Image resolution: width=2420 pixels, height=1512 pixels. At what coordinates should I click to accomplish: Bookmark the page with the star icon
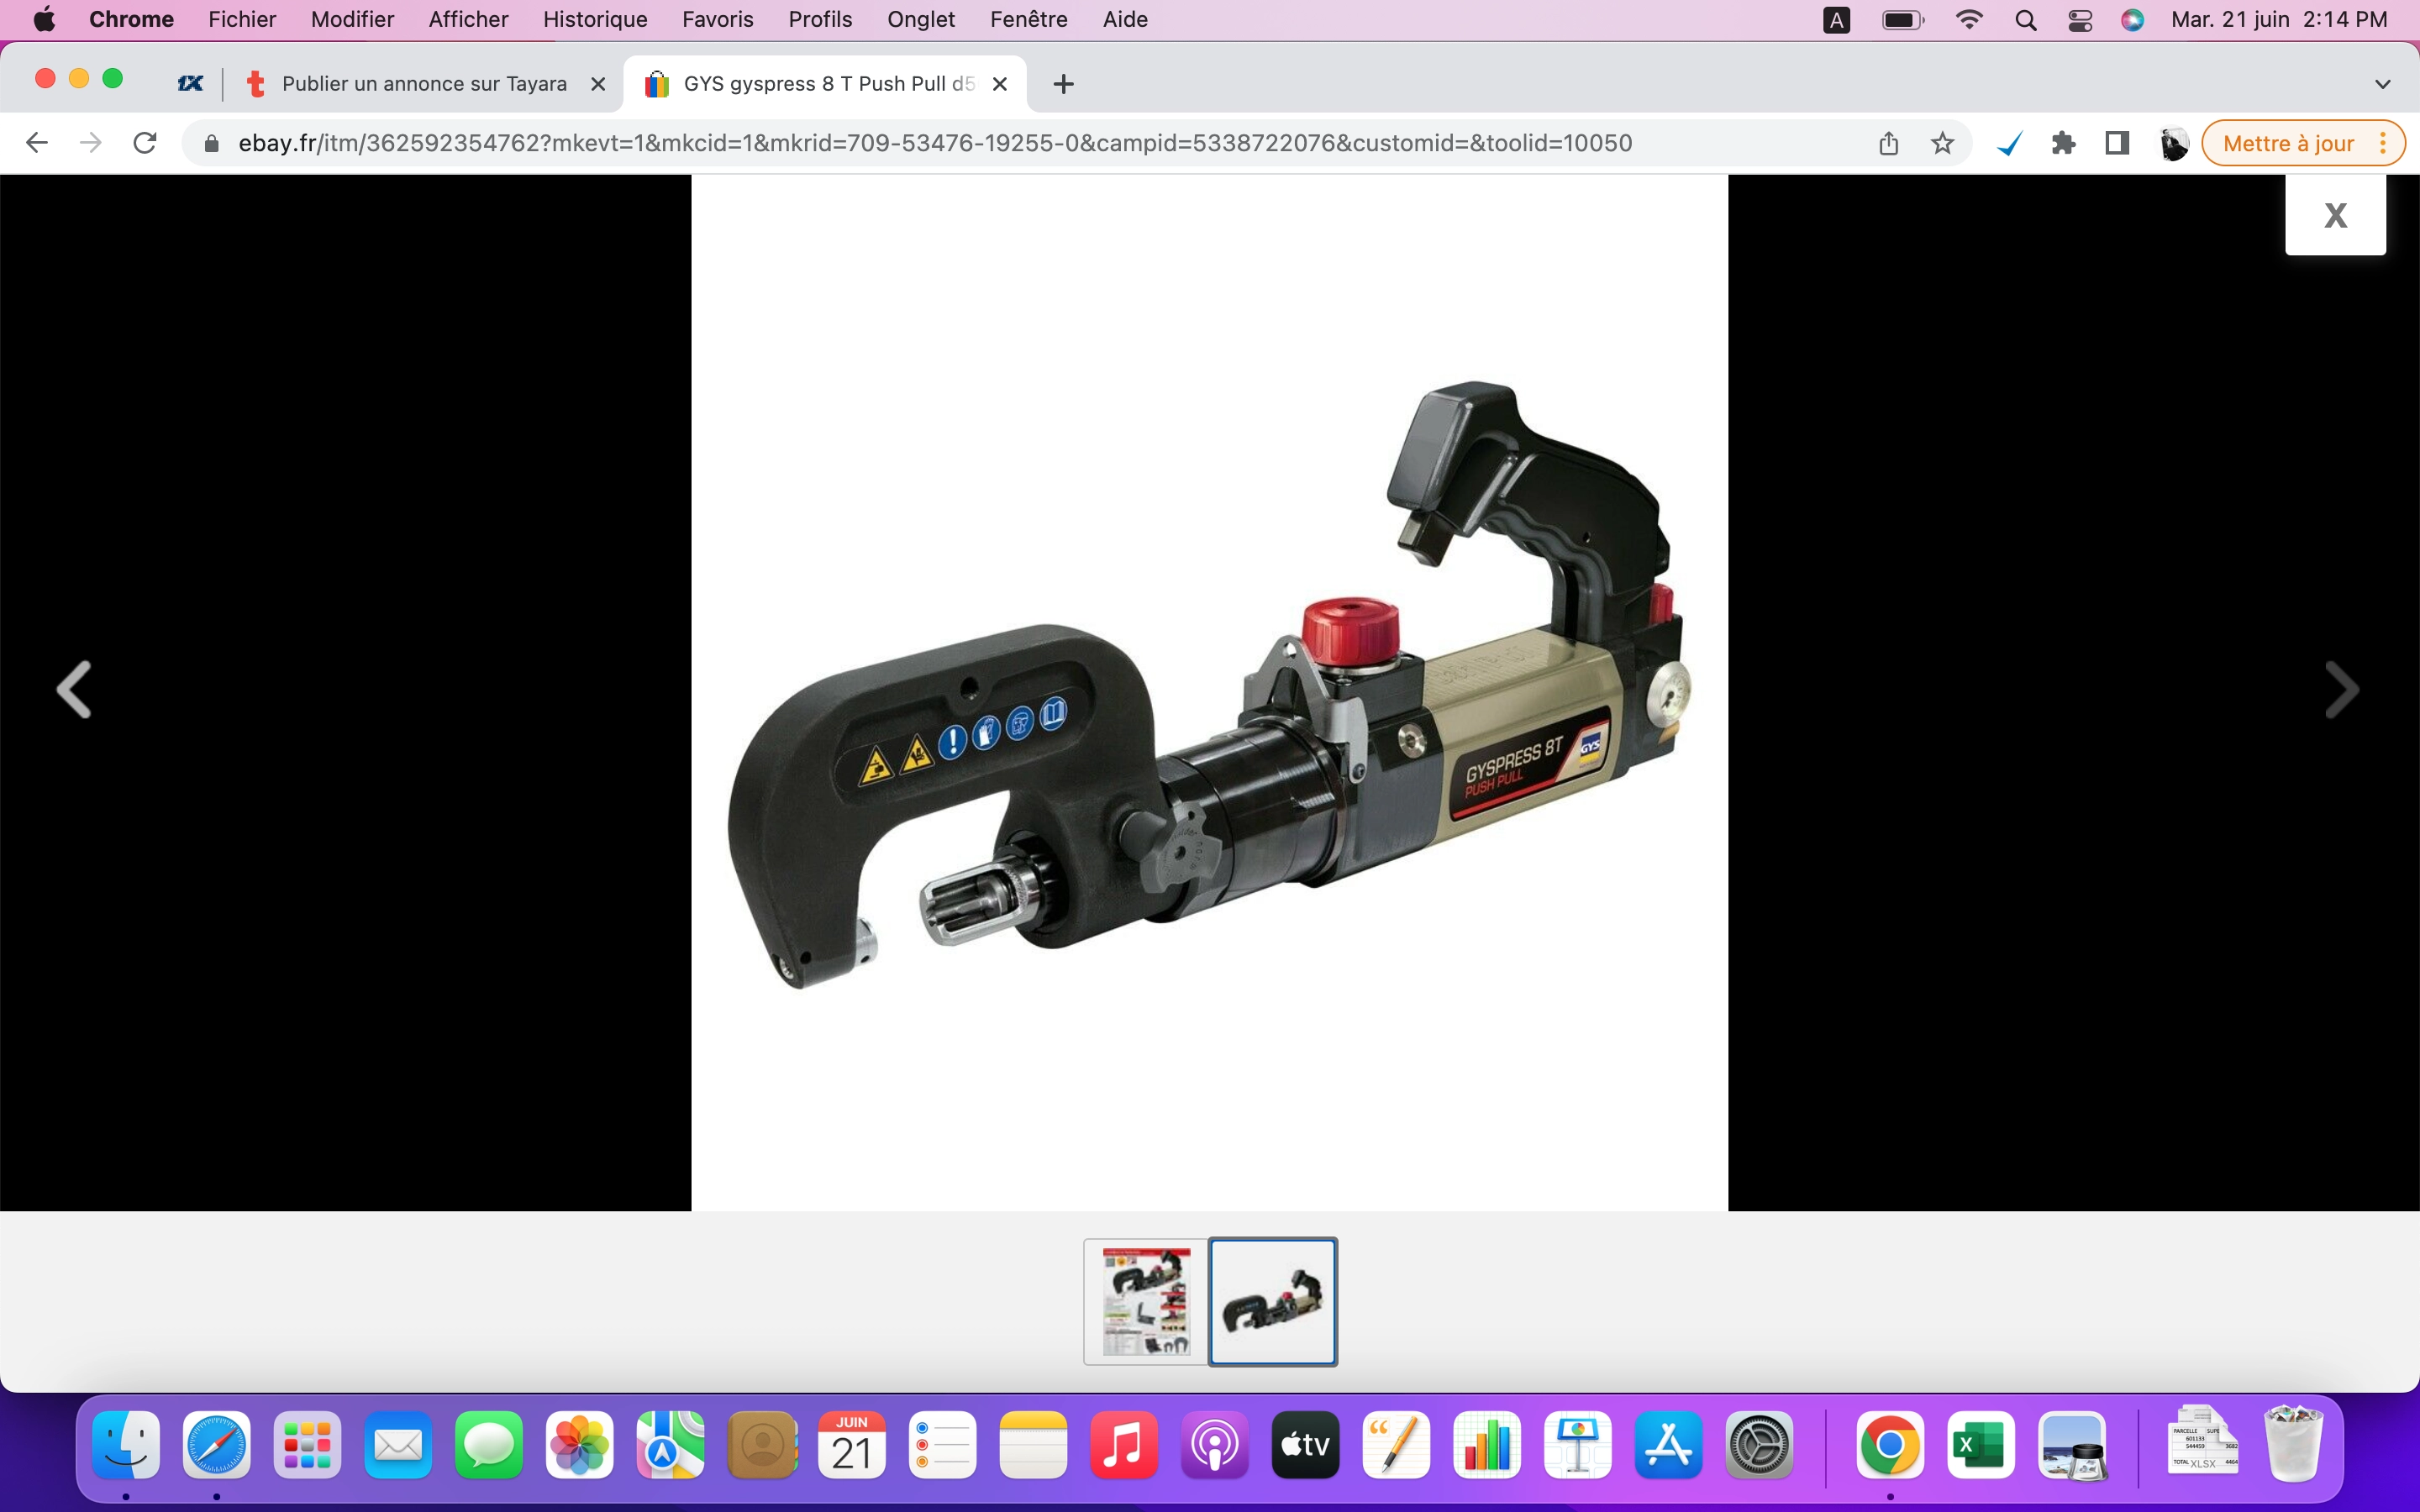(x=1942, y=143)
